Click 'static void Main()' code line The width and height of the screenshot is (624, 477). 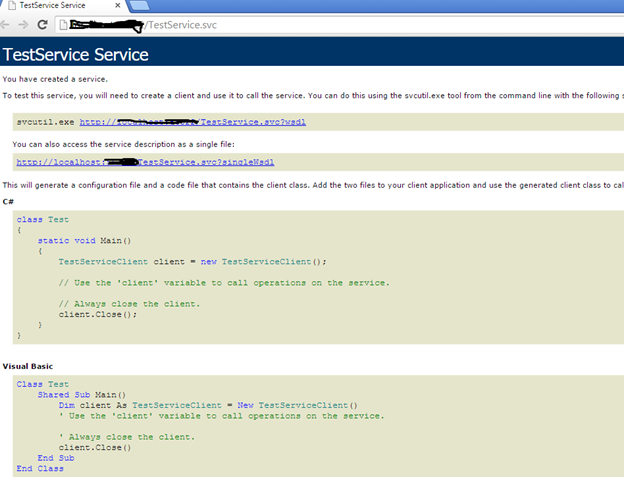pyautogui.click(x=84, y=241)
